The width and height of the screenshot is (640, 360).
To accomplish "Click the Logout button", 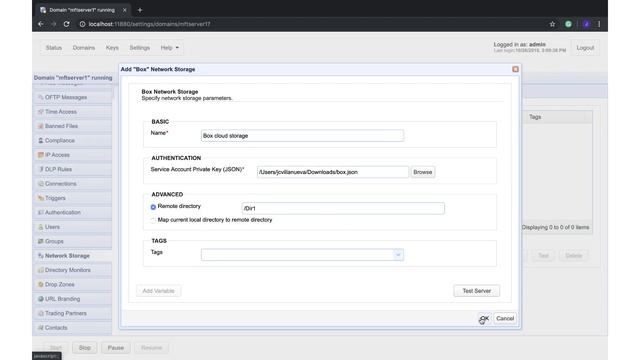I will pyautogui.click(x=585, y=48).
